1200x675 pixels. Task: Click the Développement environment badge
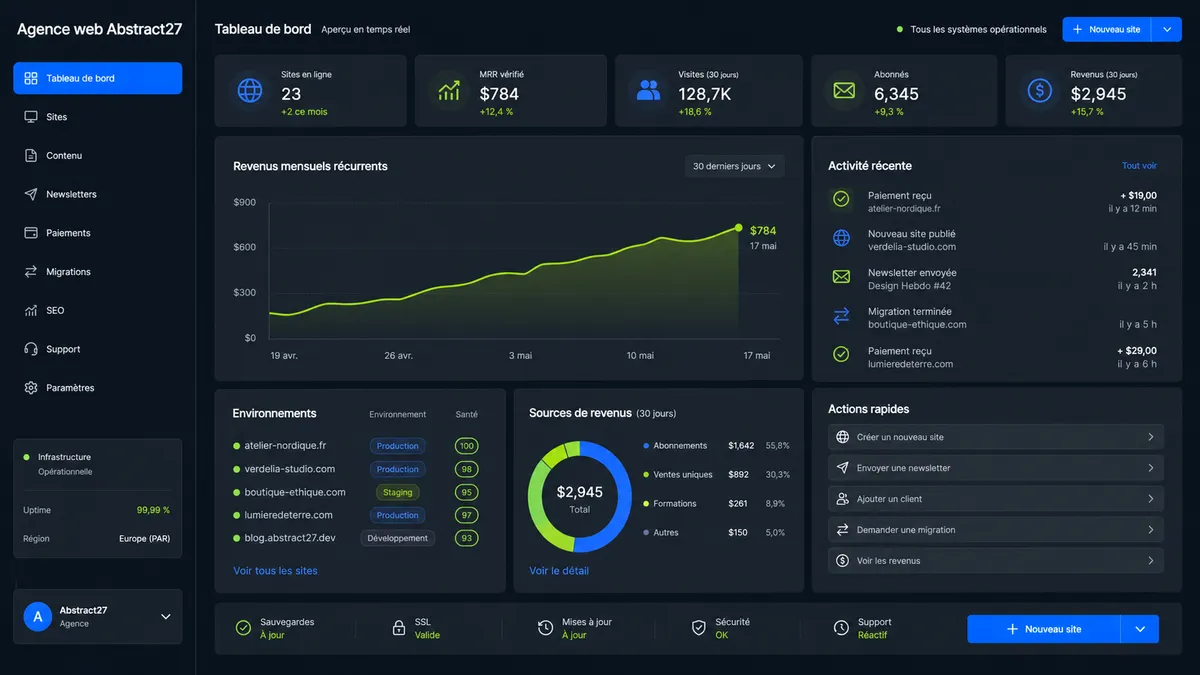point(397,538)
